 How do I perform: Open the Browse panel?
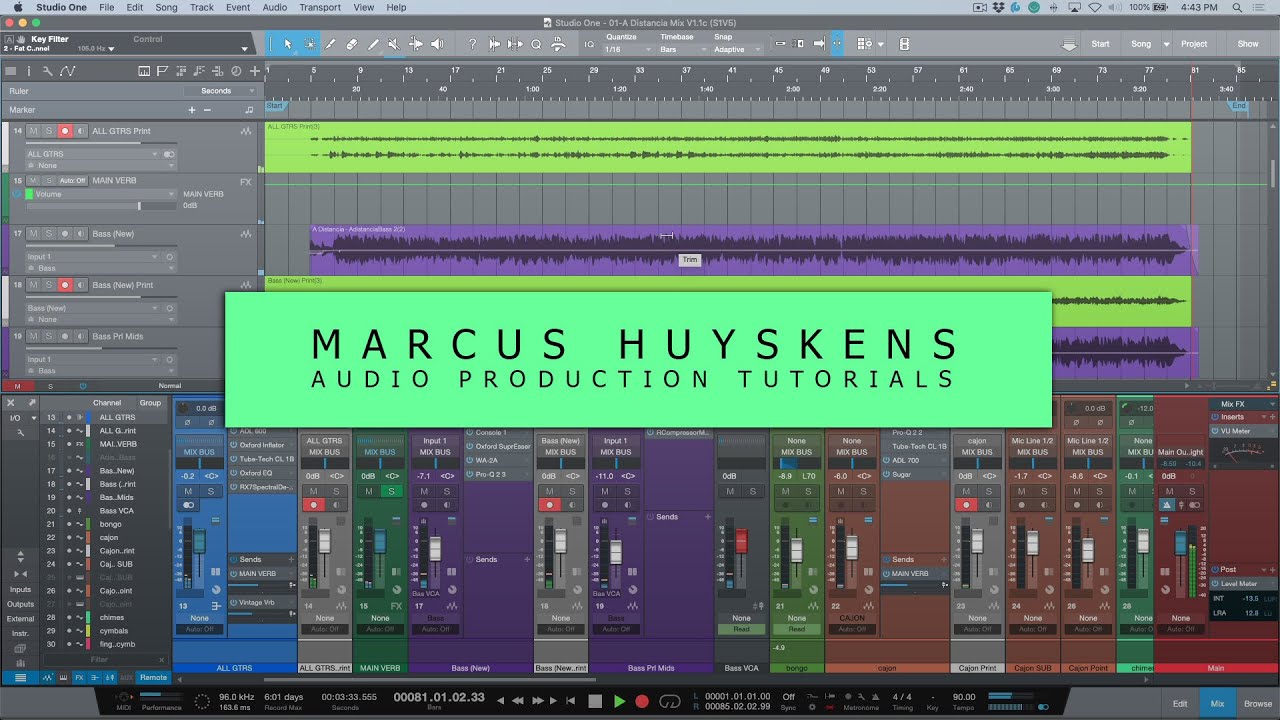(1258, 703)
